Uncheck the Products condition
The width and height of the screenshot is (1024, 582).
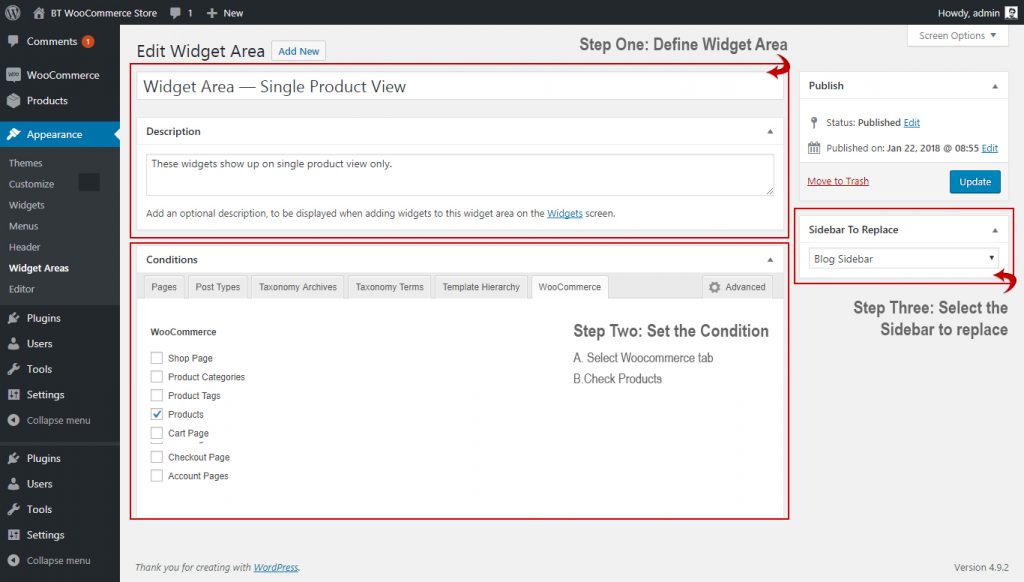coord(156,414)
